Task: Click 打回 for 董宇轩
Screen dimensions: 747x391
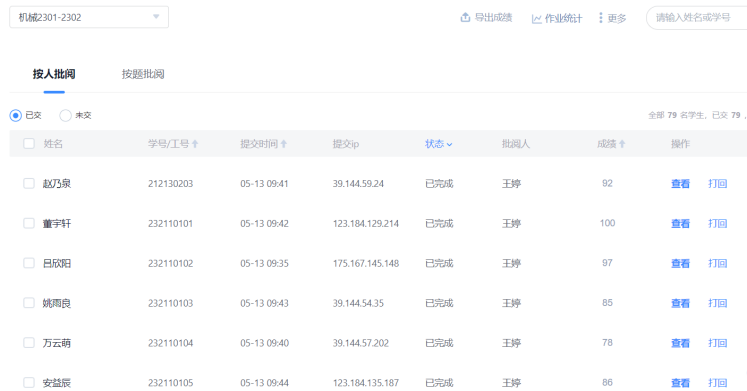Action: pos(717,224)
